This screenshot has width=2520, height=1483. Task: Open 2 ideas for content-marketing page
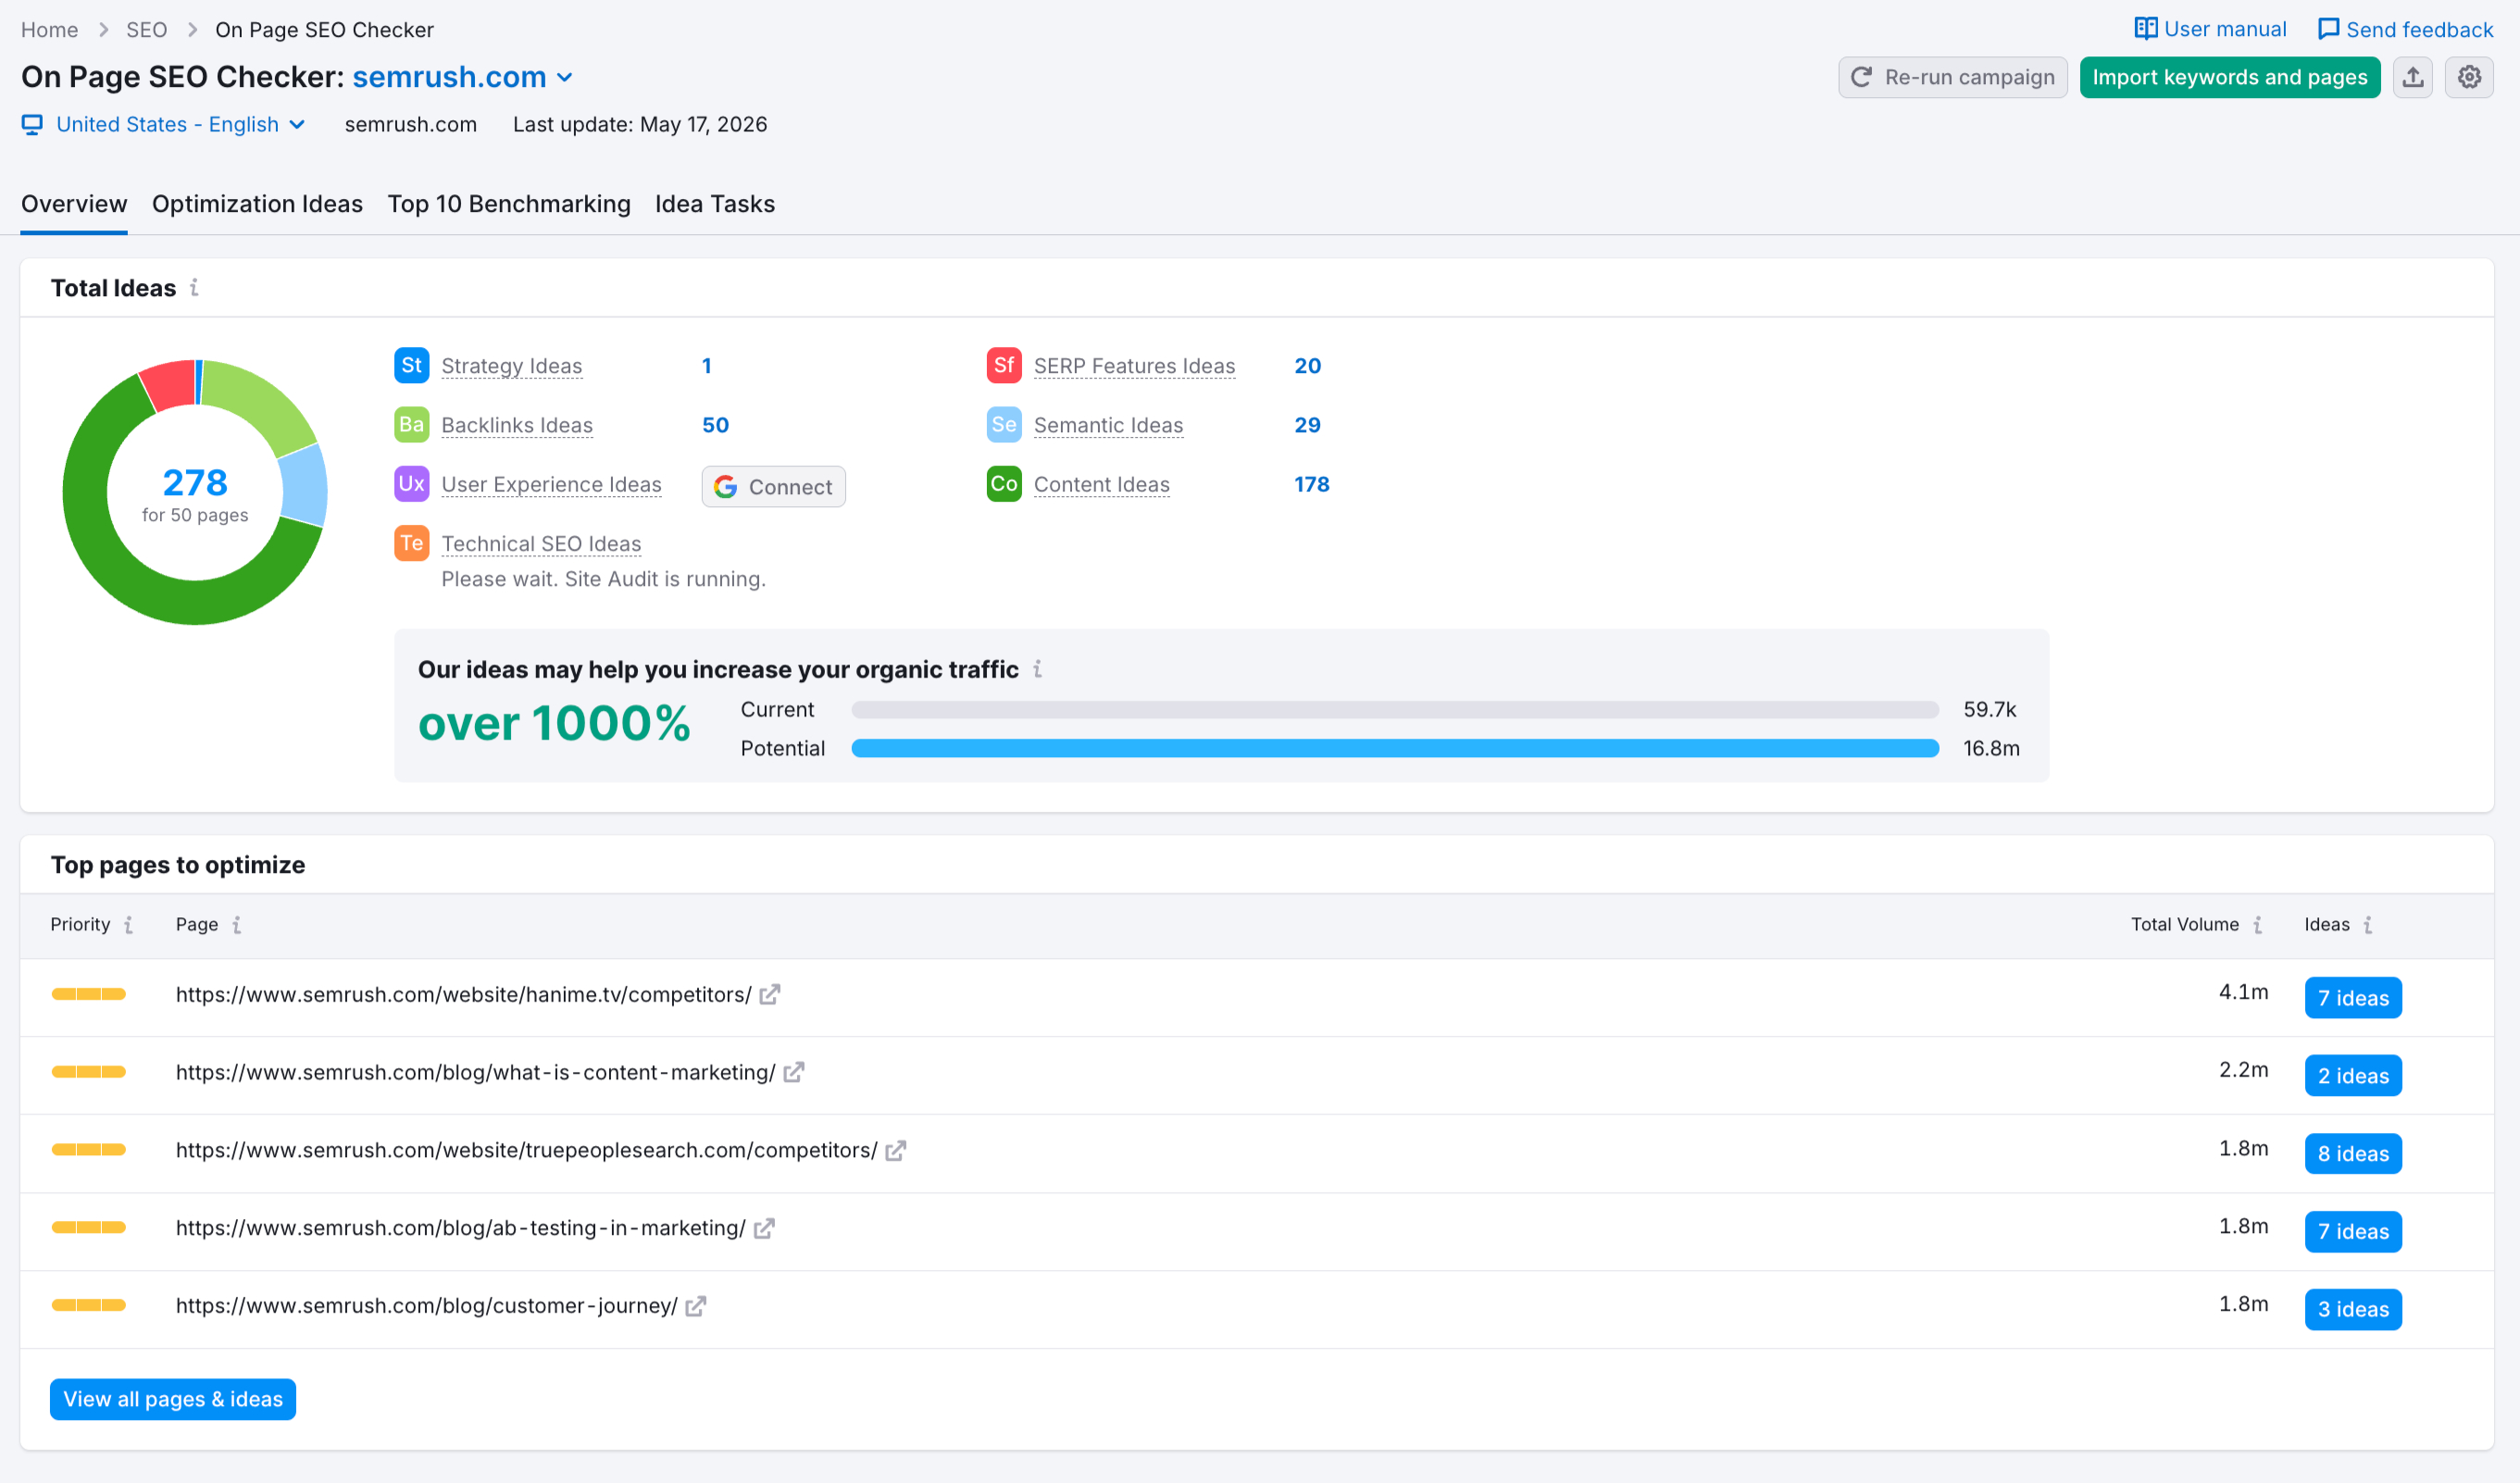2353,1076
